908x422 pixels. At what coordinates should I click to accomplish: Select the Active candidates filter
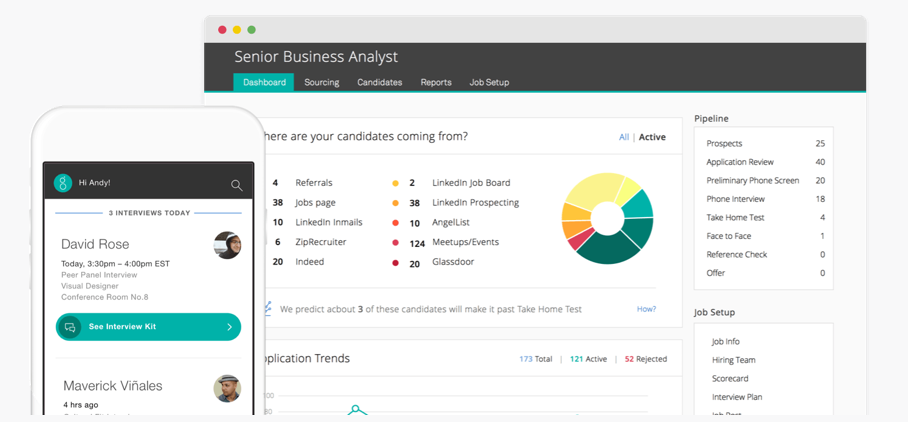652,137
